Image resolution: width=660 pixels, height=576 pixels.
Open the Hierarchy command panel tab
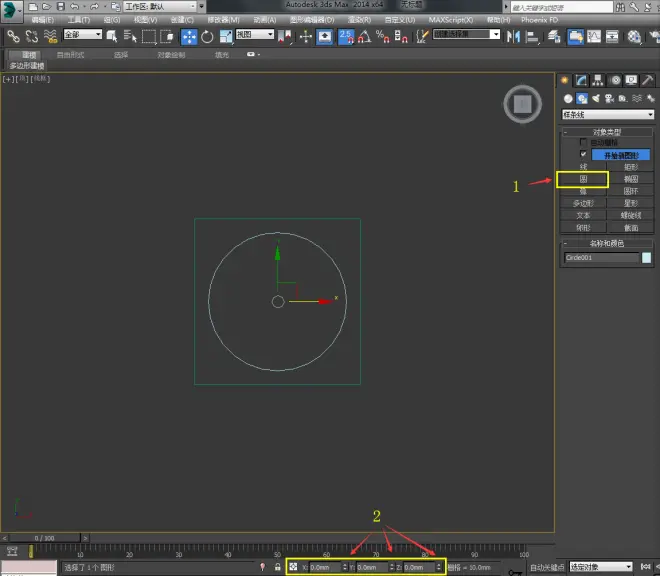pos(598,80)
